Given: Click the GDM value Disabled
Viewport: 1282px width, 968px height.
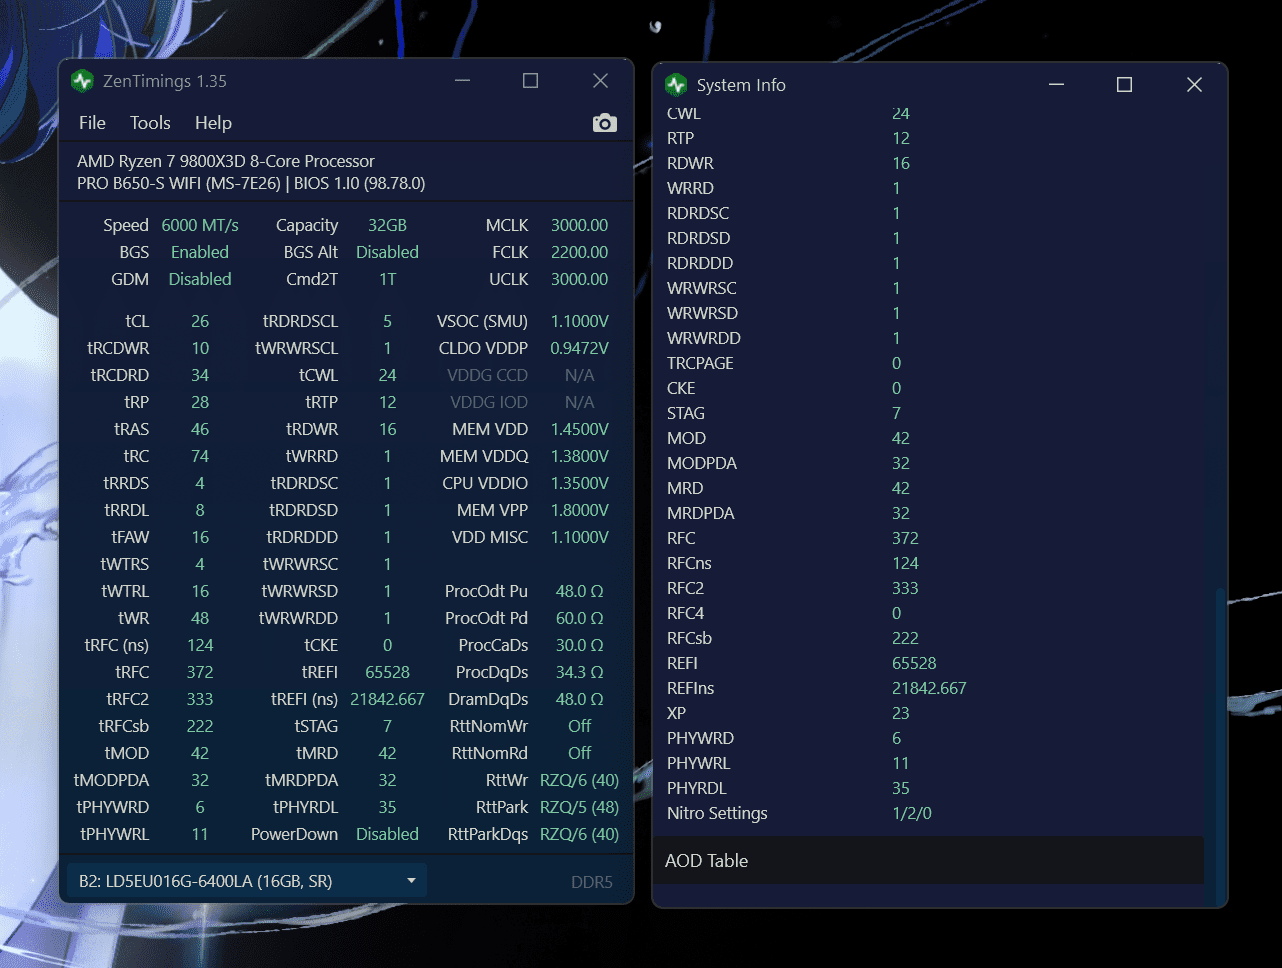Looking at the screenshot, I should pyautogui.click(x=200, y=279).
